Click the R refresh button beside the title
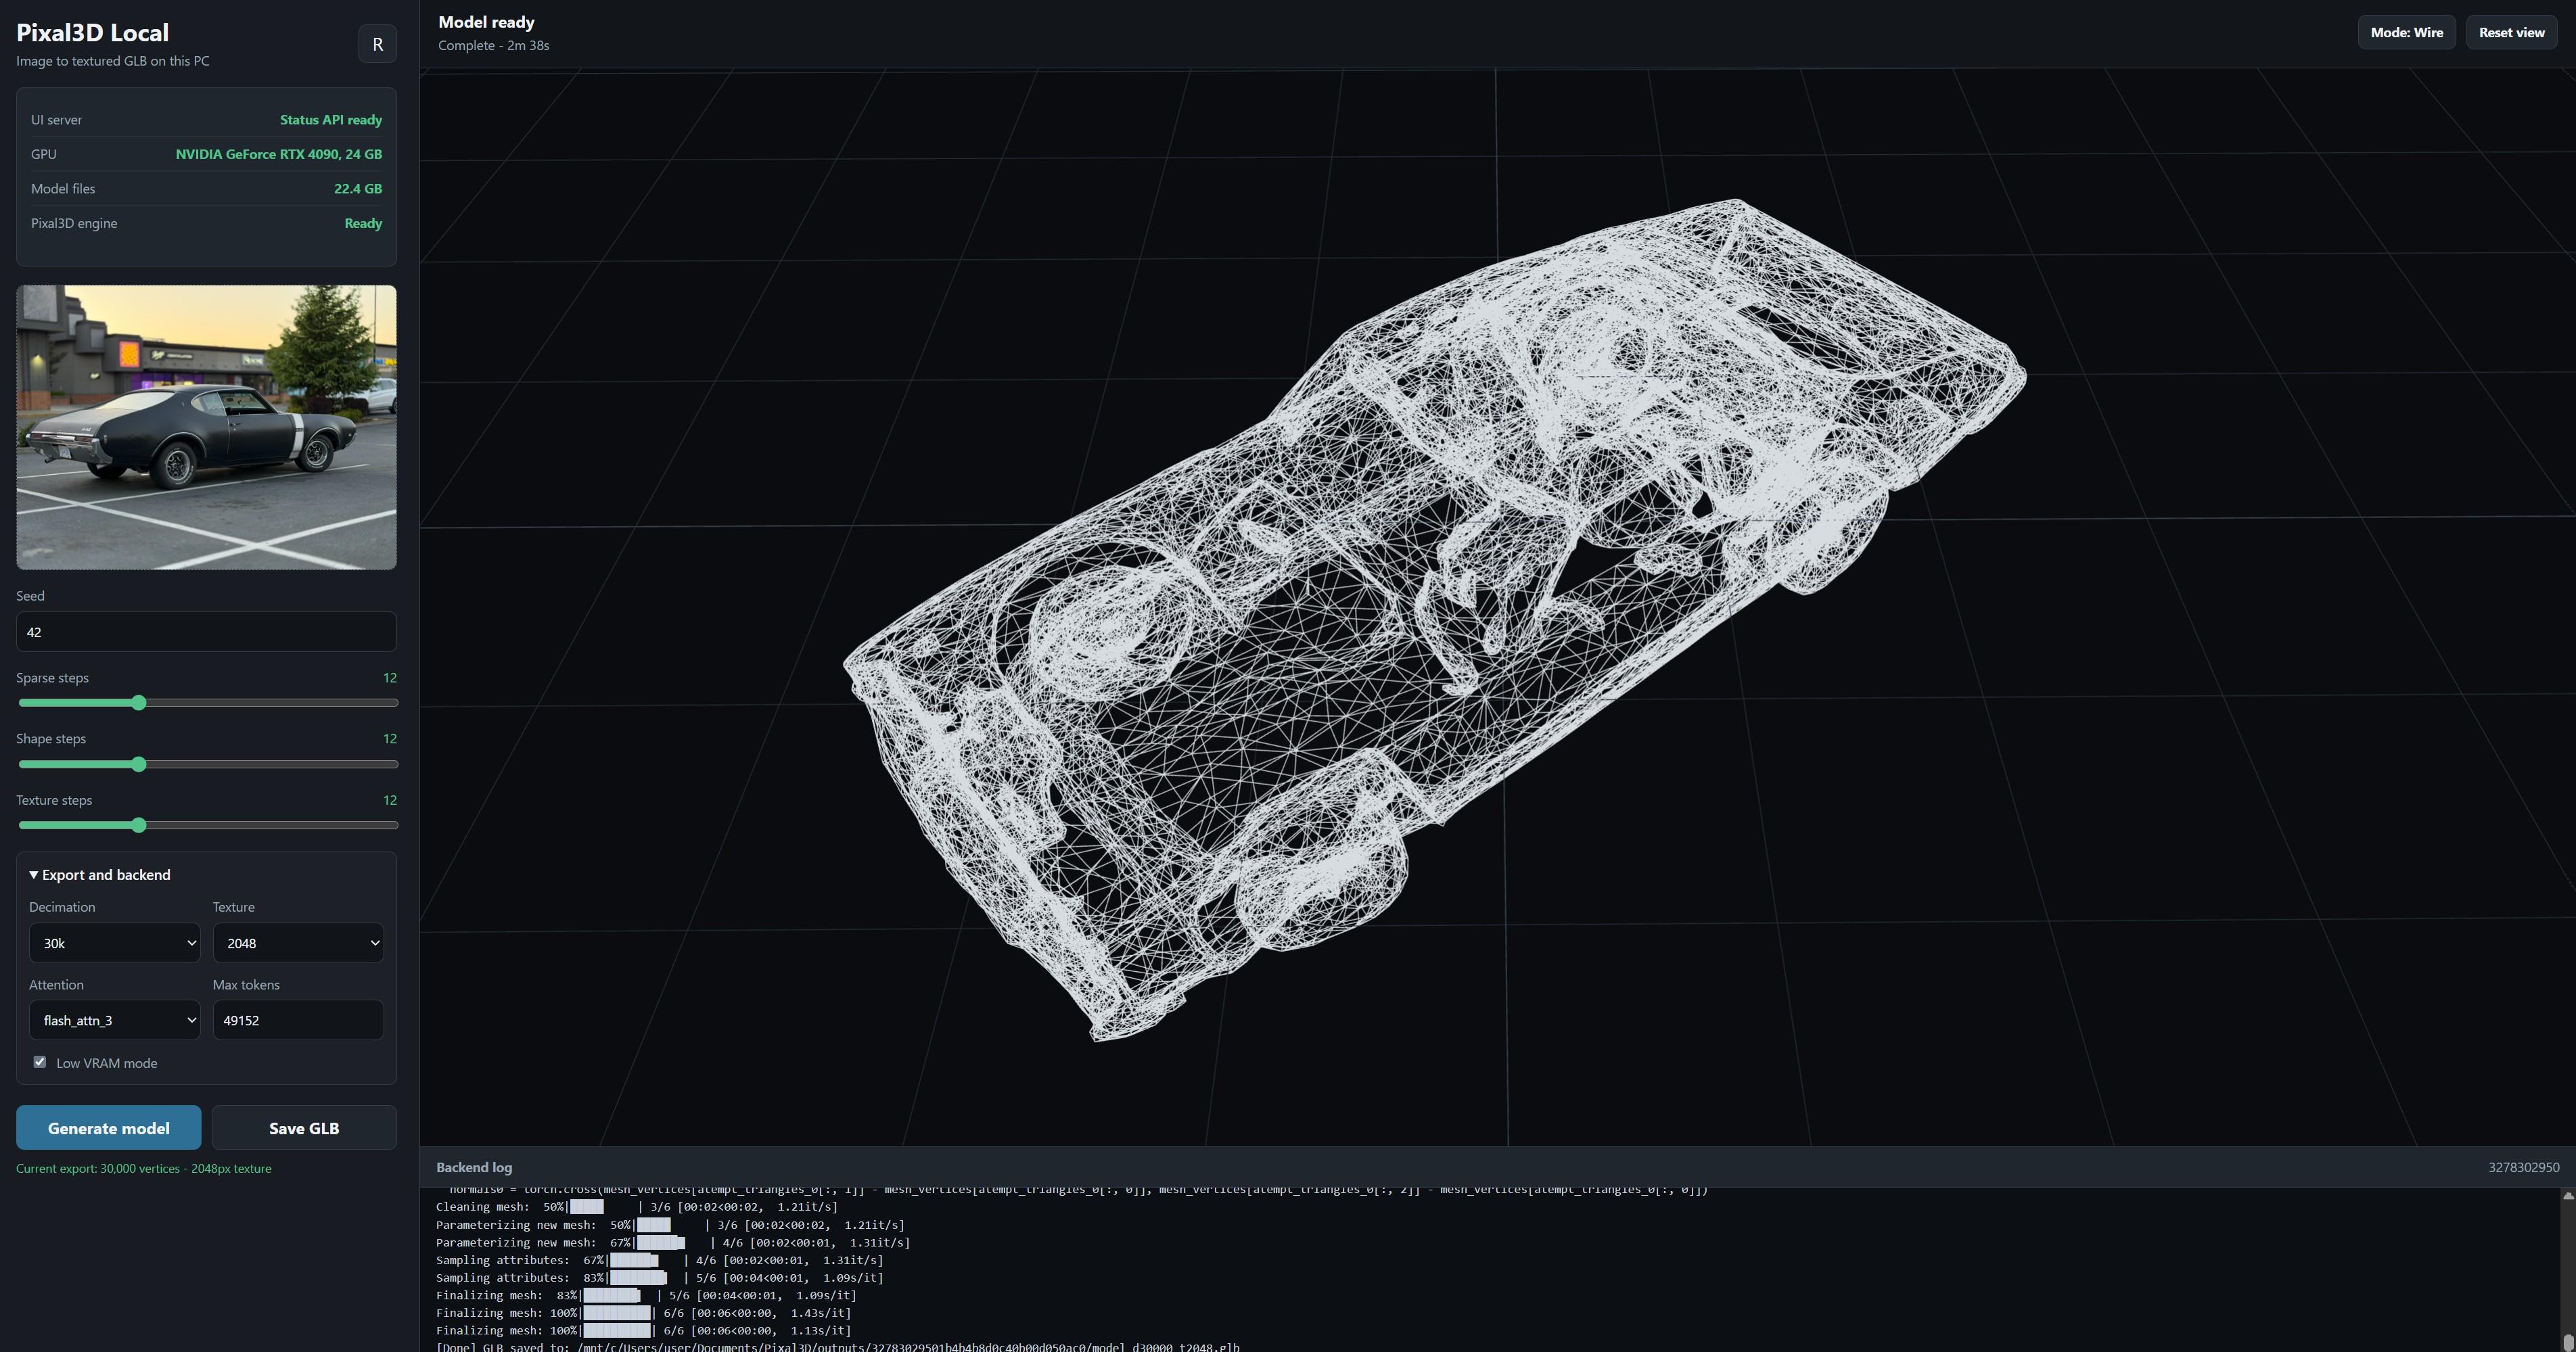This screenshot has height=1352, width=2576. [x=377, y=44]
